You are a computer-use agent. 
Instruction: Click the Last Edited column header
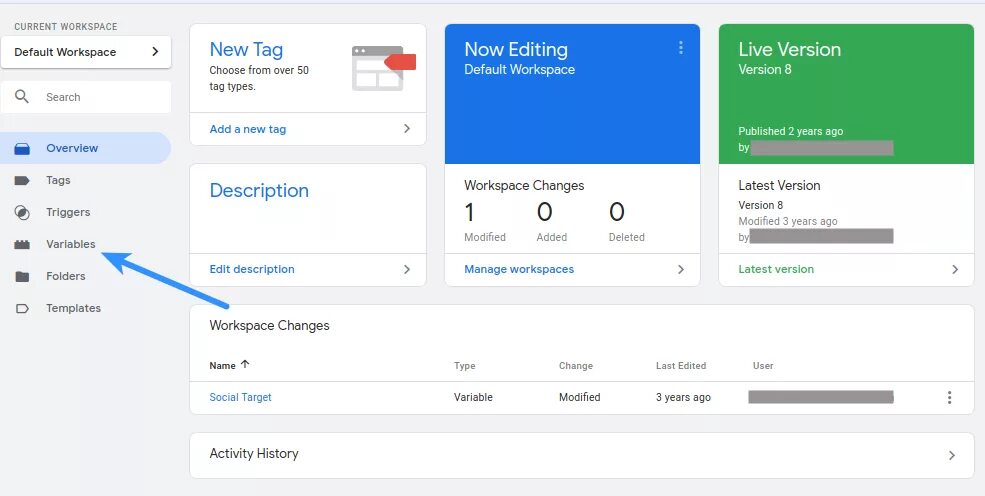[681, 365]
